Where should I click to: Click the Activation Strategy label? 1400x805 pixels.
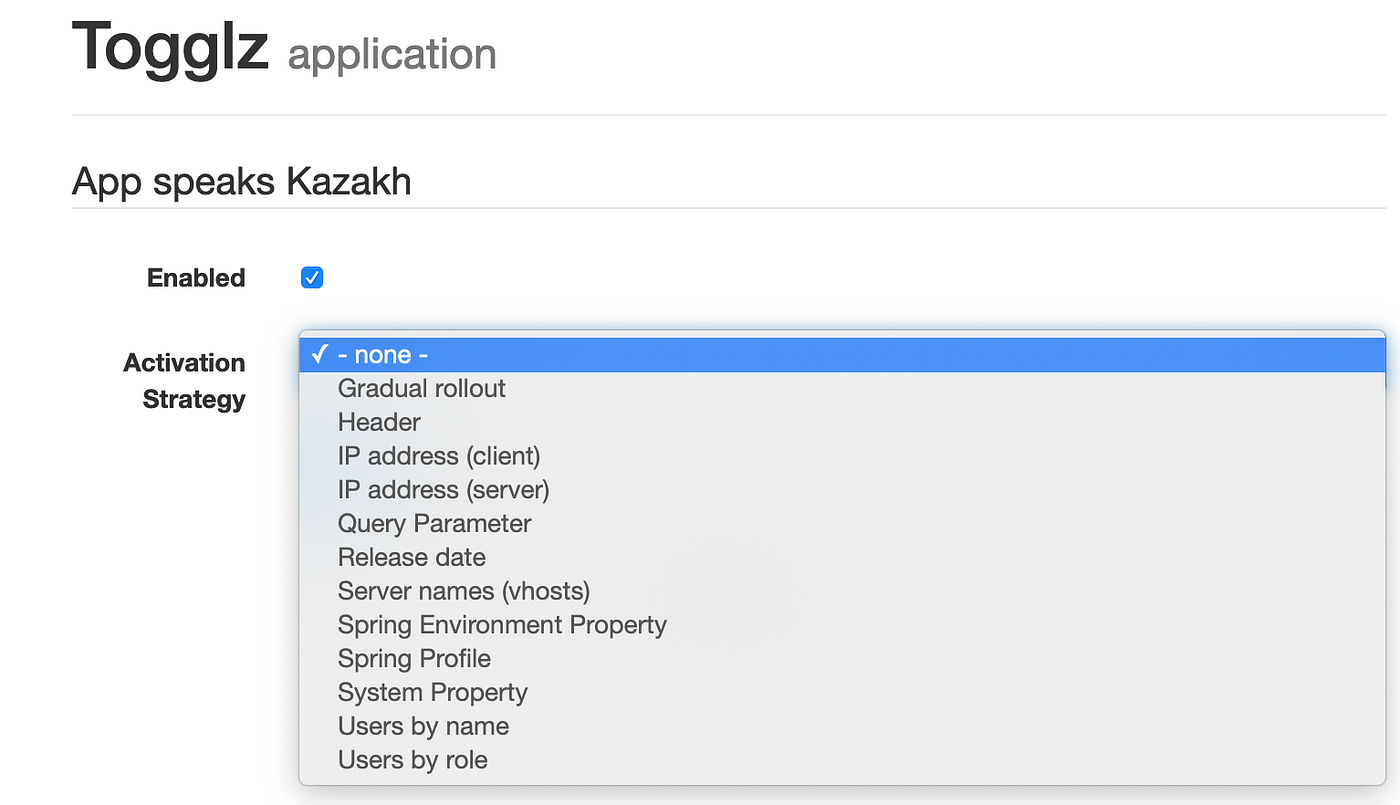coord(185,381)
